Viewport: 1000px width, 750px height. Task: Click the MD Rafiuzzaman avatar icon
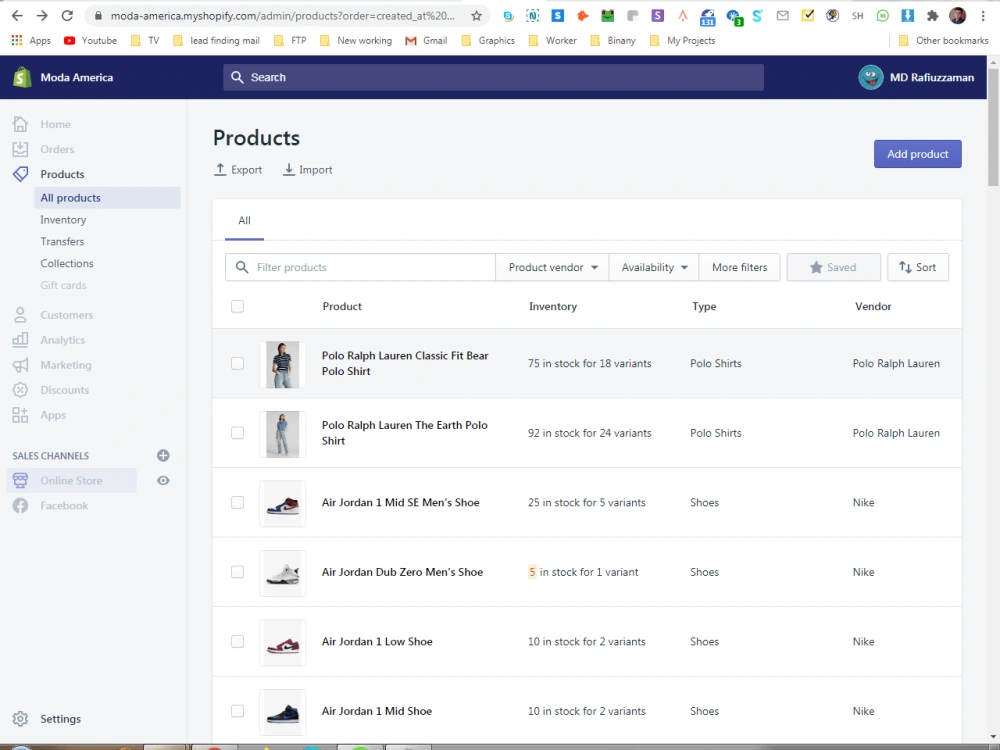coord(871,77)
